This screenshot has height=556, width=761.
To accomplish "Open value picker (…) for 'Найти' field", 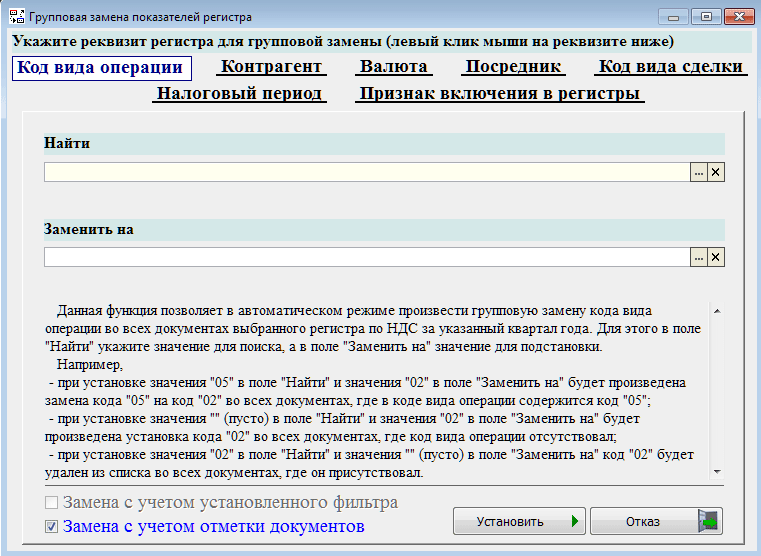I will (698, 172).
